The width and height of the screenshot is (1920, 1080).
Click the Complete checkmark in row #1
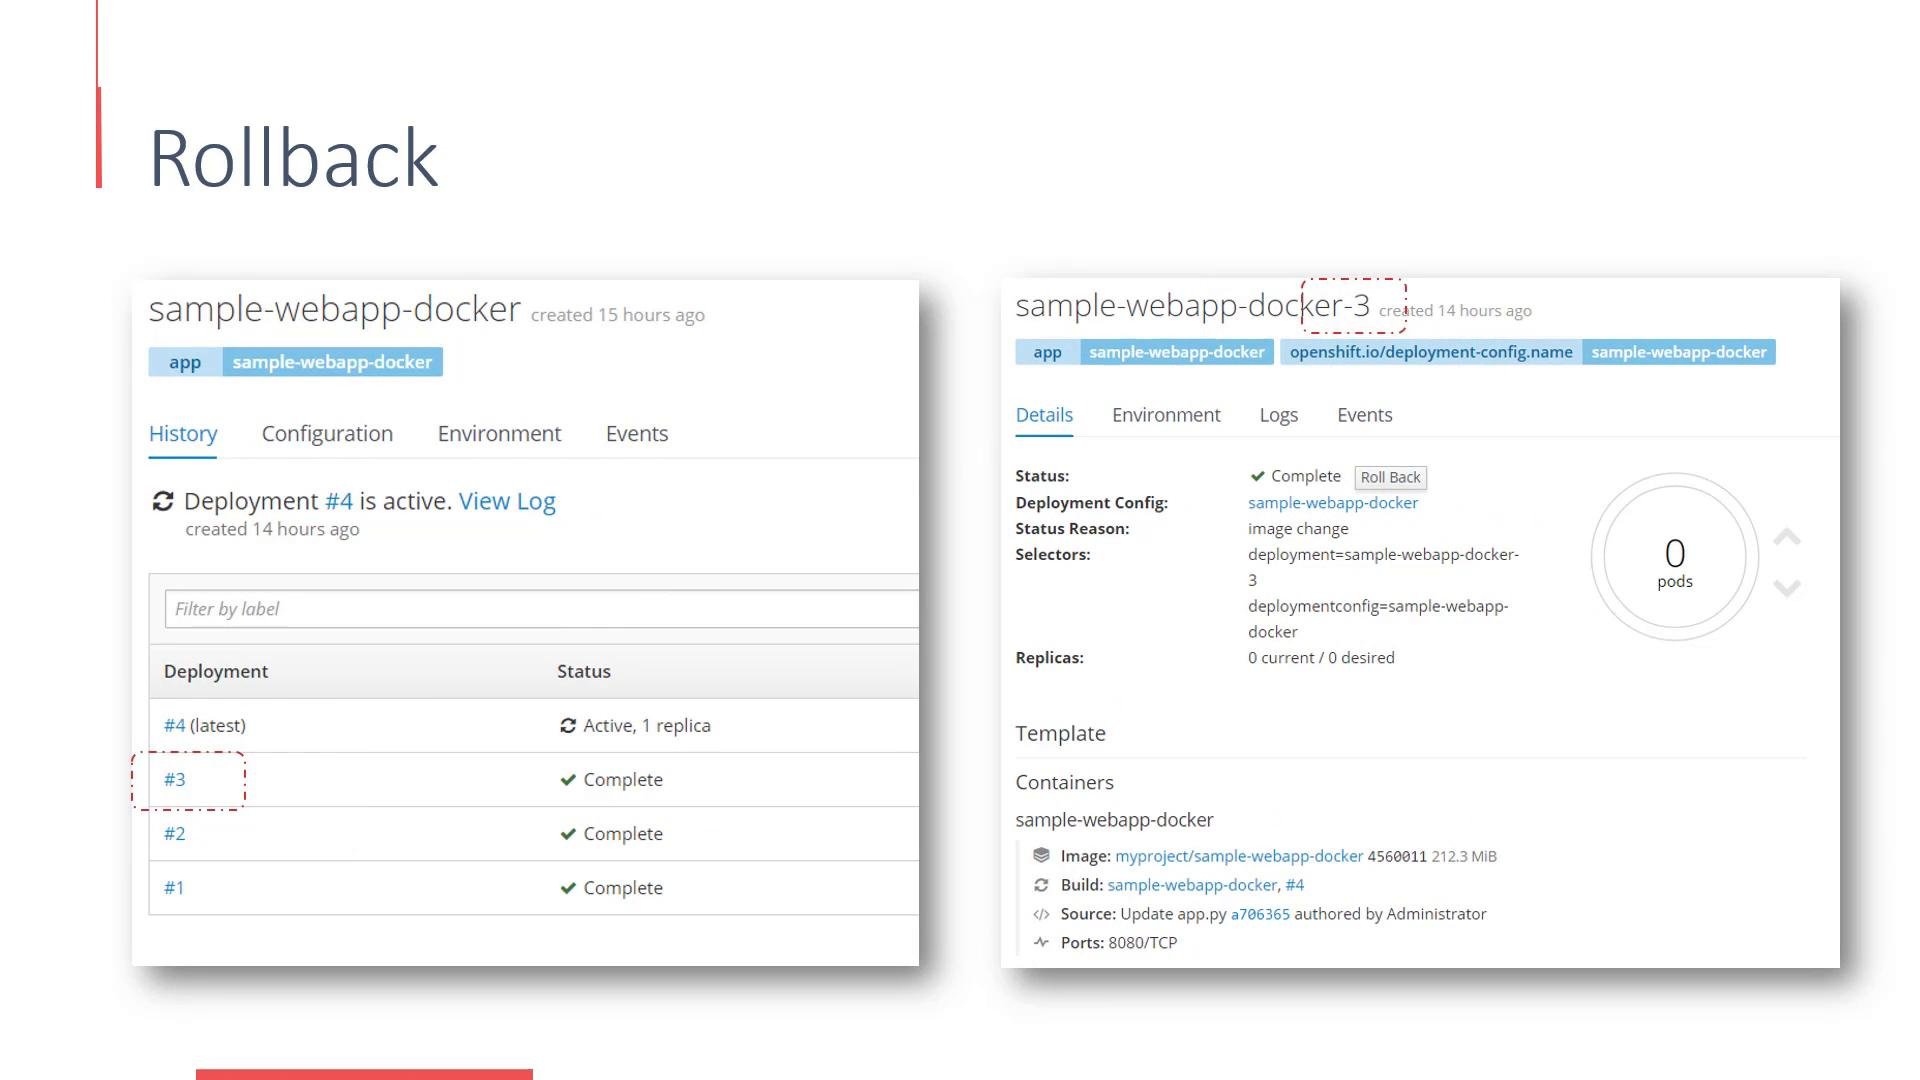(568, 888)
